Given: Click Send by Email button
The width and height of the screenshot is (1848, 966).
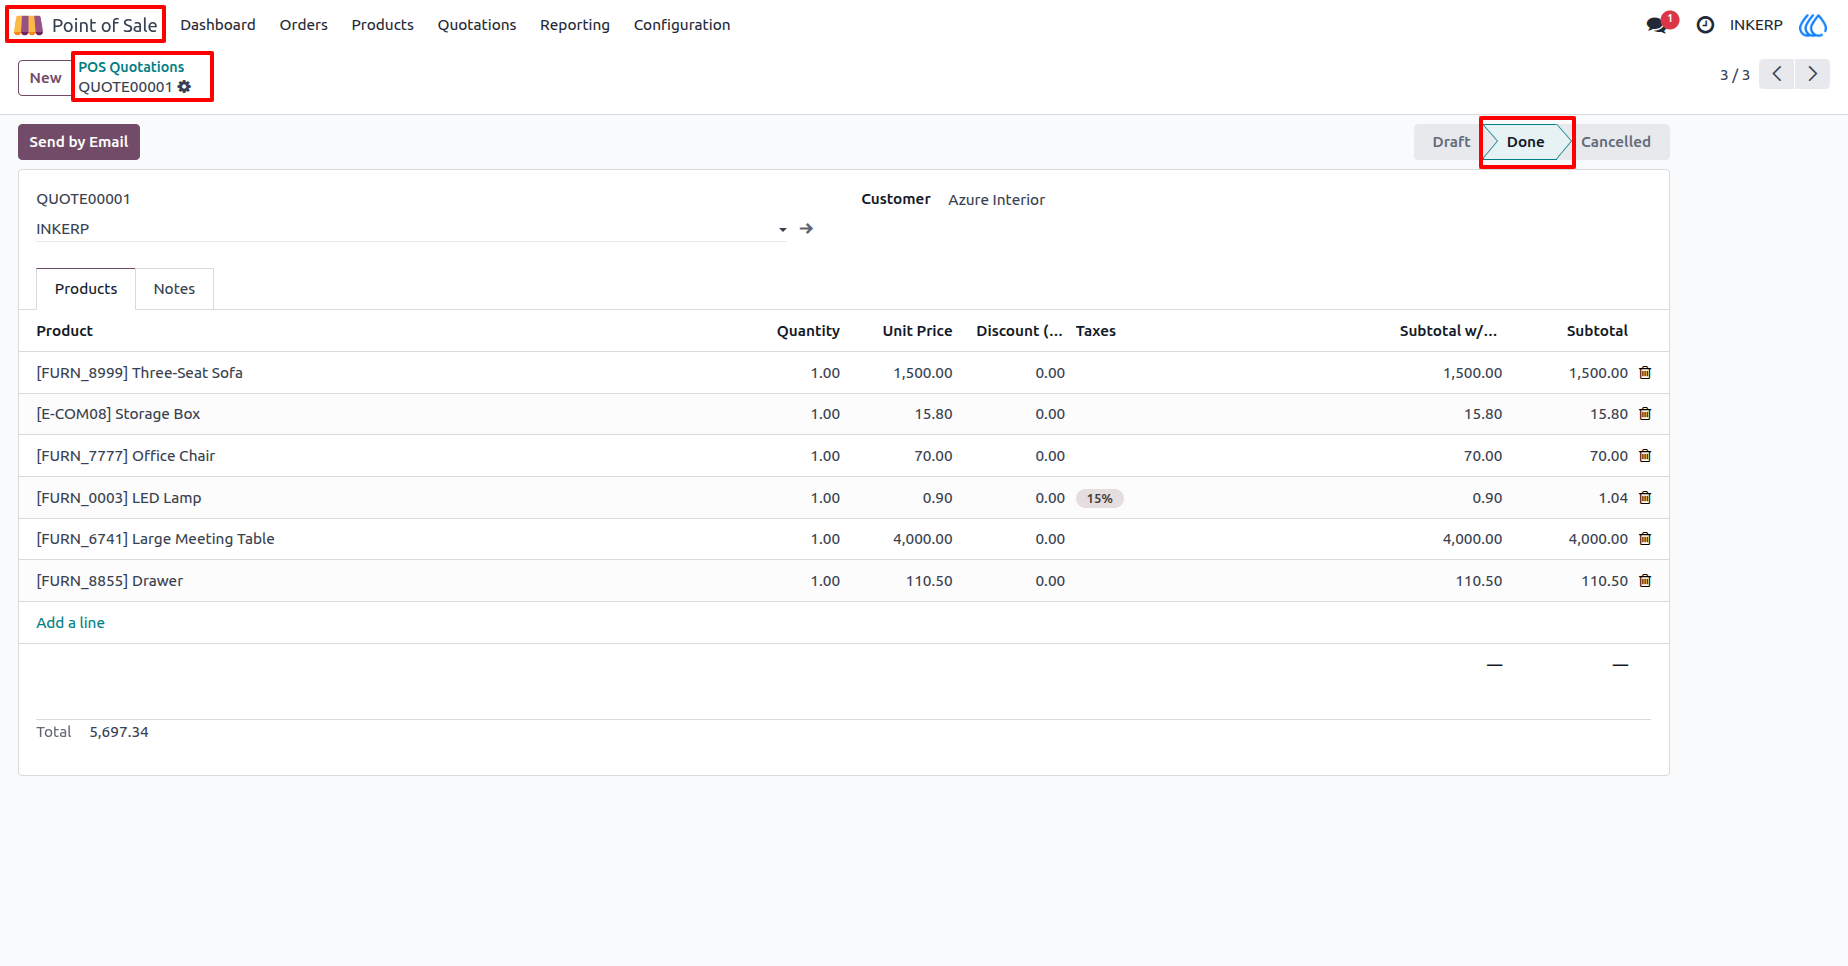Looking at the screenshot, I should pyautogui.click(x=79, y=142).
